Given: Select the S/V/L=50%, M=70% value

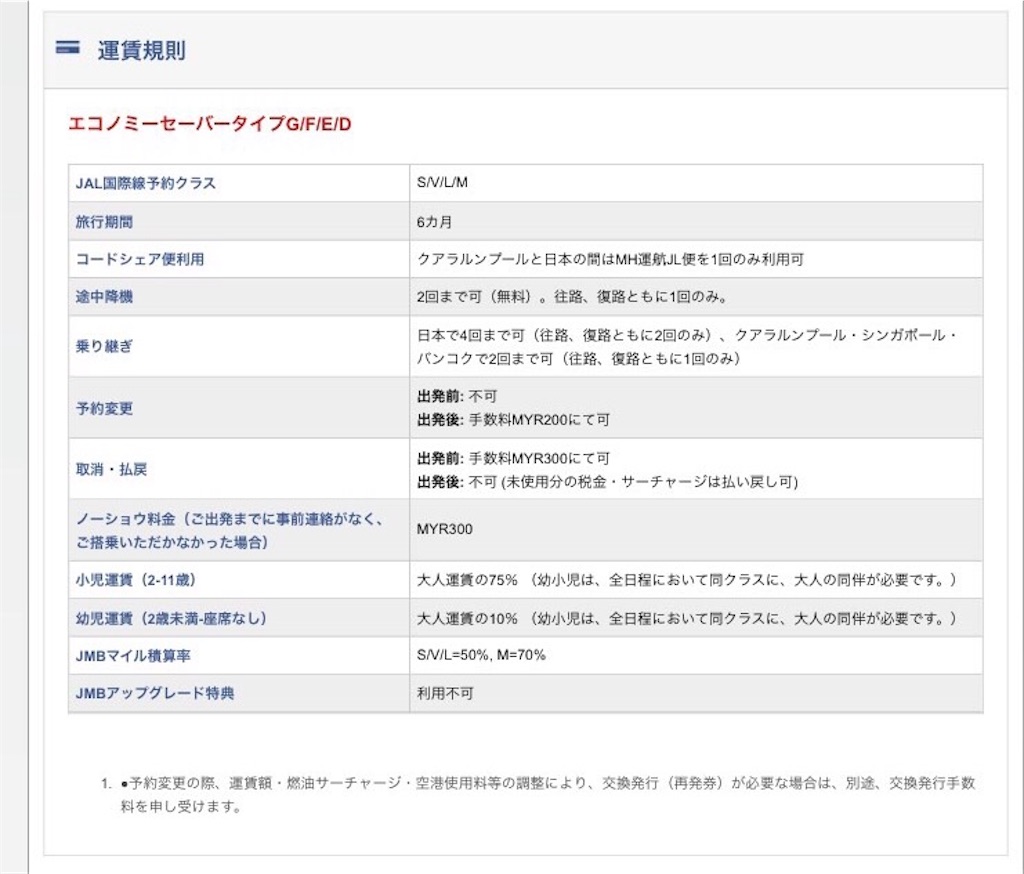Looking at the screenshot, I should (481, 655).
